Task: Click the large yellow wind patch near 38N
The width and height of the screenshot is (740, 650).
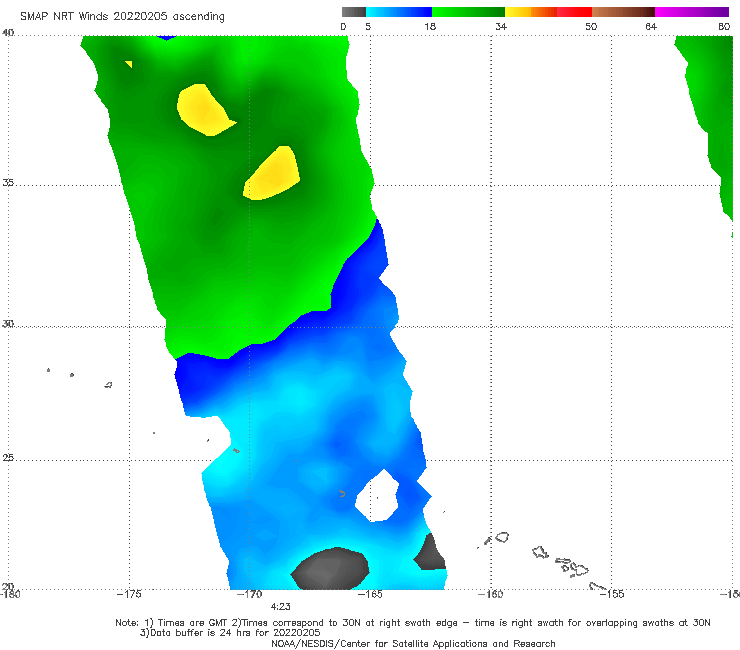Action: [x=204, y=110]
